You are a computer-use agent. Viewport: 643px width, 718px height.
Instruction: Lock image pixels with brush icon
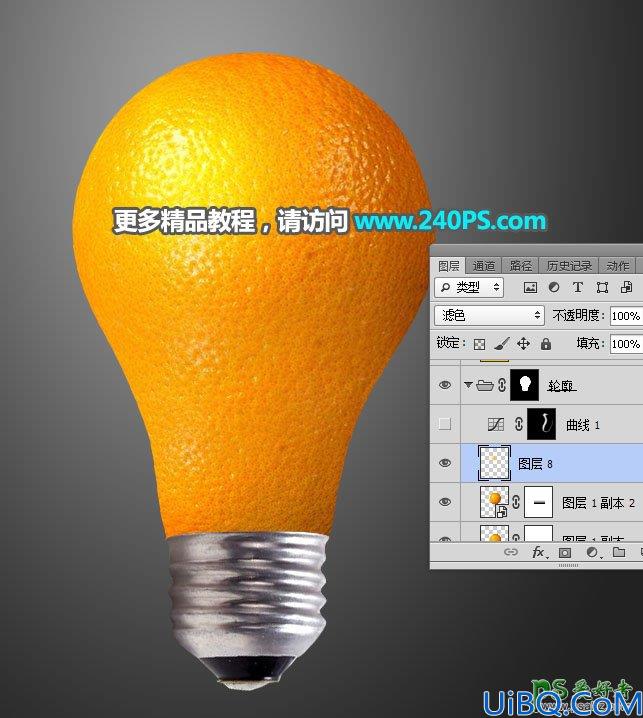[x=501, y=344]
